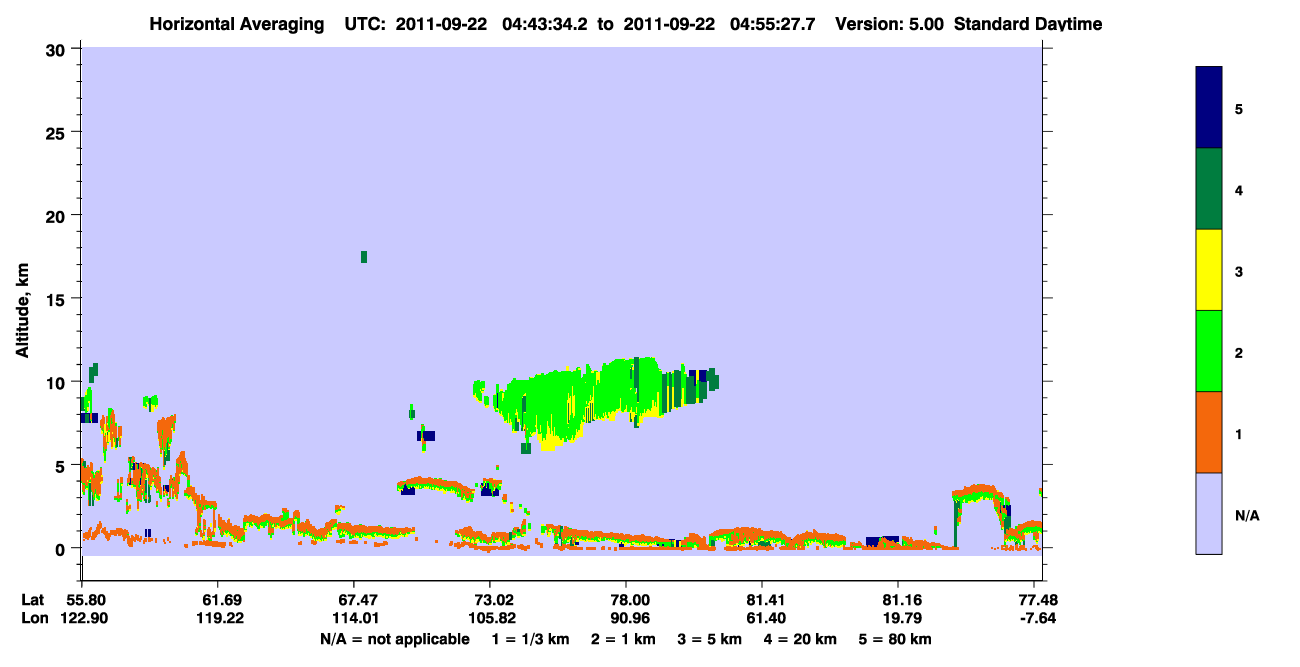This screenshot has width=1300, height=667.
Task: Click the '1 = 1/3 km' legend text
Action: coord(530,639)
